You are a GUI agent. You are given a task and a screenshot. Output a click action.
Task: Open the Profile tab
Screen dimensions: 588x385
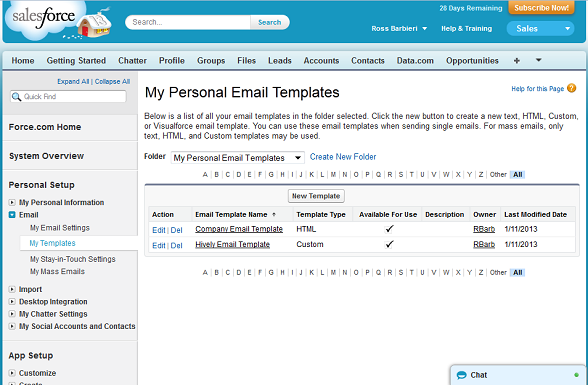point(172,61)
